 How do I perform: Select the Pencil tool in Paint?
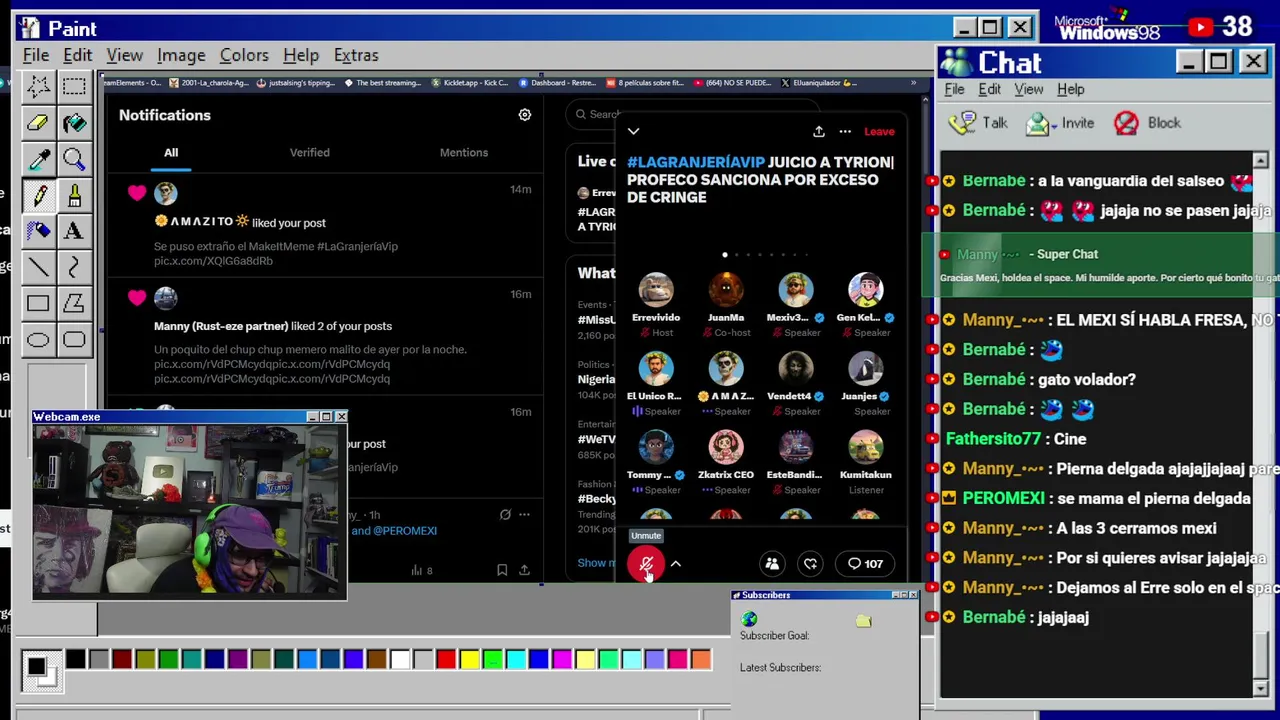[x=38, y=195]
